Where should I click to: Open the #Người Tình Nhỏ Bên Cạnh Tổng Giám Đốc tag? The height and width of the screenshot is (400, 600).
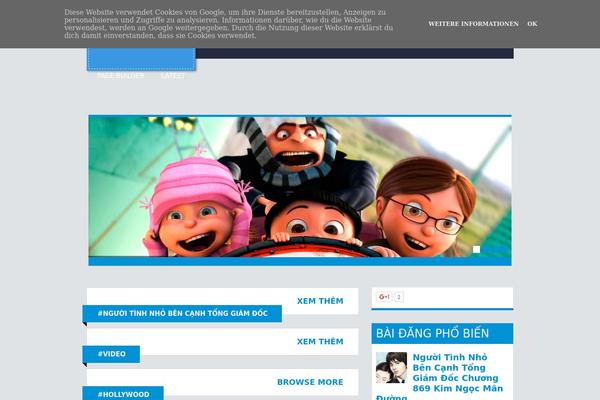[183, 313]
